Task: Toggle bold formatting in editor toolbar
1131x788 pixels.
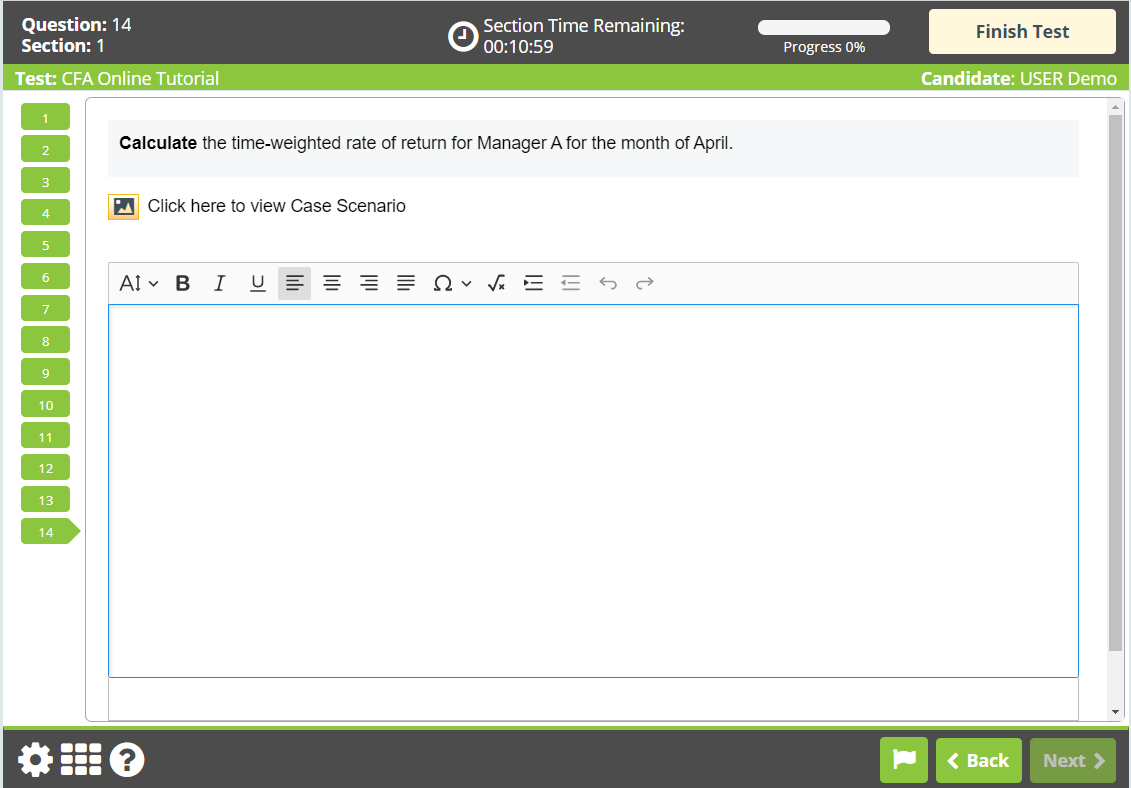Action: (x=182, y=283)
